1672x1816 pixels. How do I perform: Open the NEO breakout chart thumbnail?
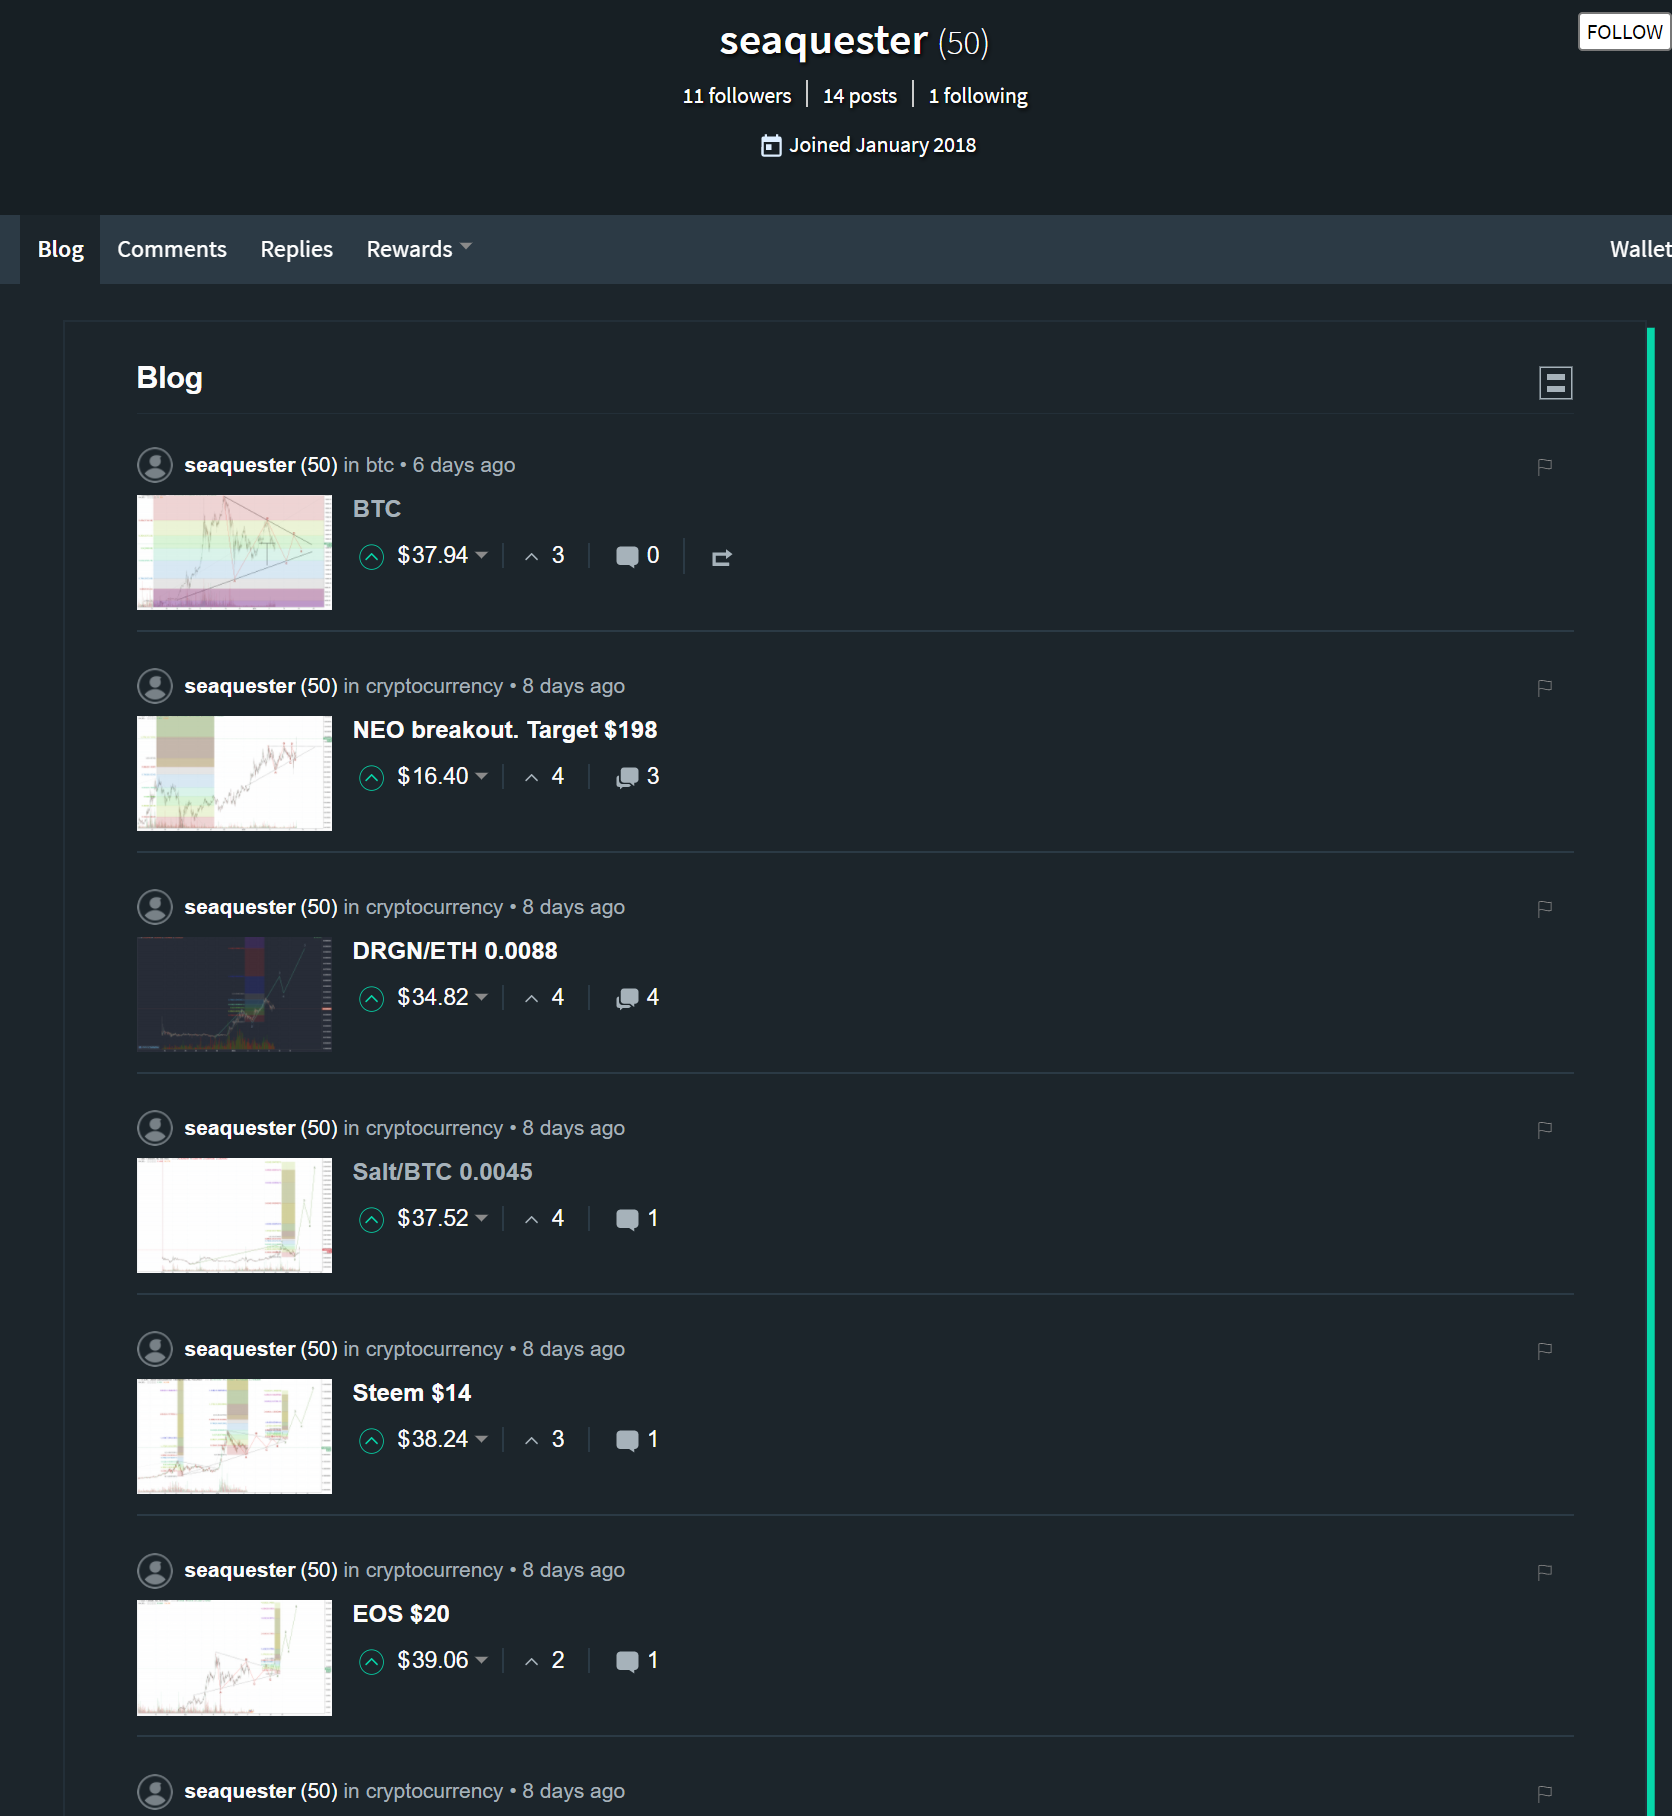coord(234,773)
